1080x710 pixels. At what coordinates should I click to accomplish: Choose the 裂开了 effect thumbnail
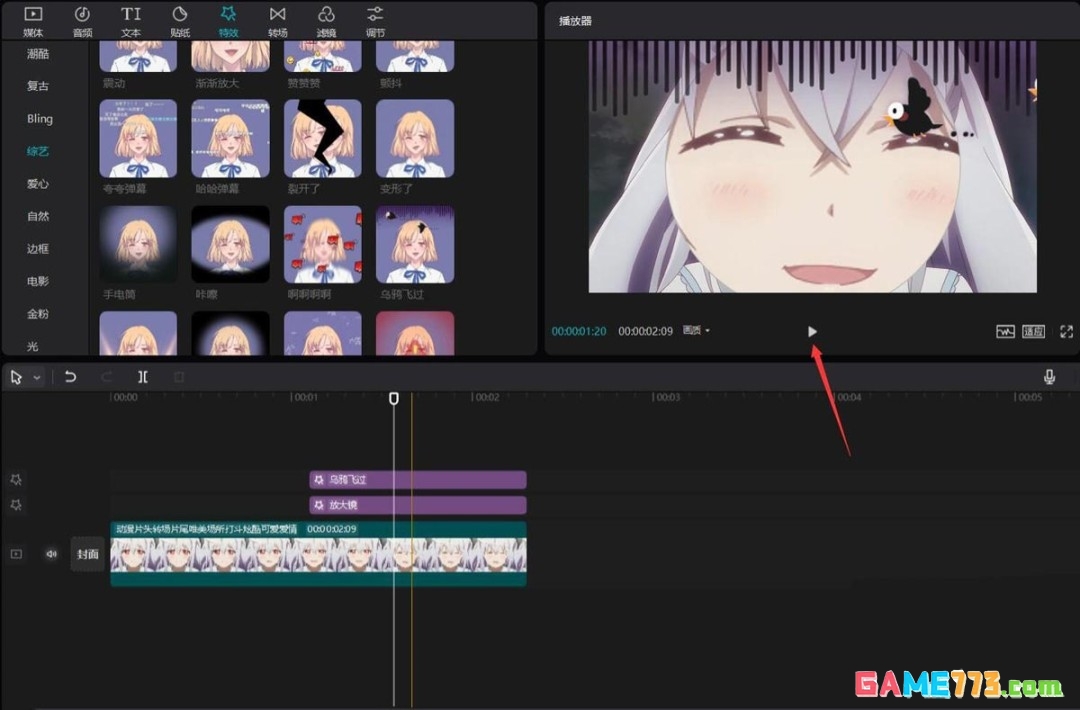click(x=322, y=139)
